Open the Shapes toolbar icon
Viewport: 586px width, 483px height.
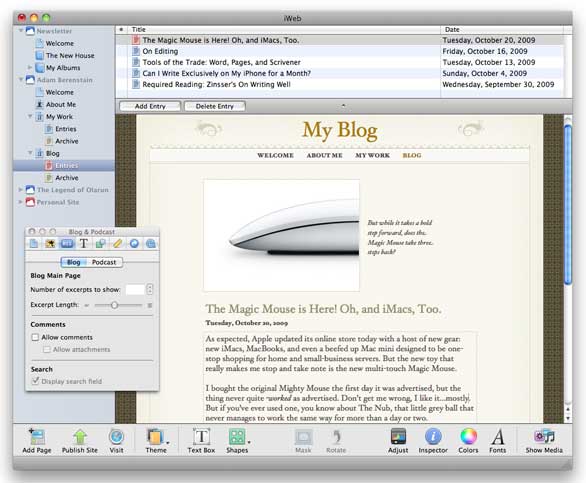coord(237,437)
